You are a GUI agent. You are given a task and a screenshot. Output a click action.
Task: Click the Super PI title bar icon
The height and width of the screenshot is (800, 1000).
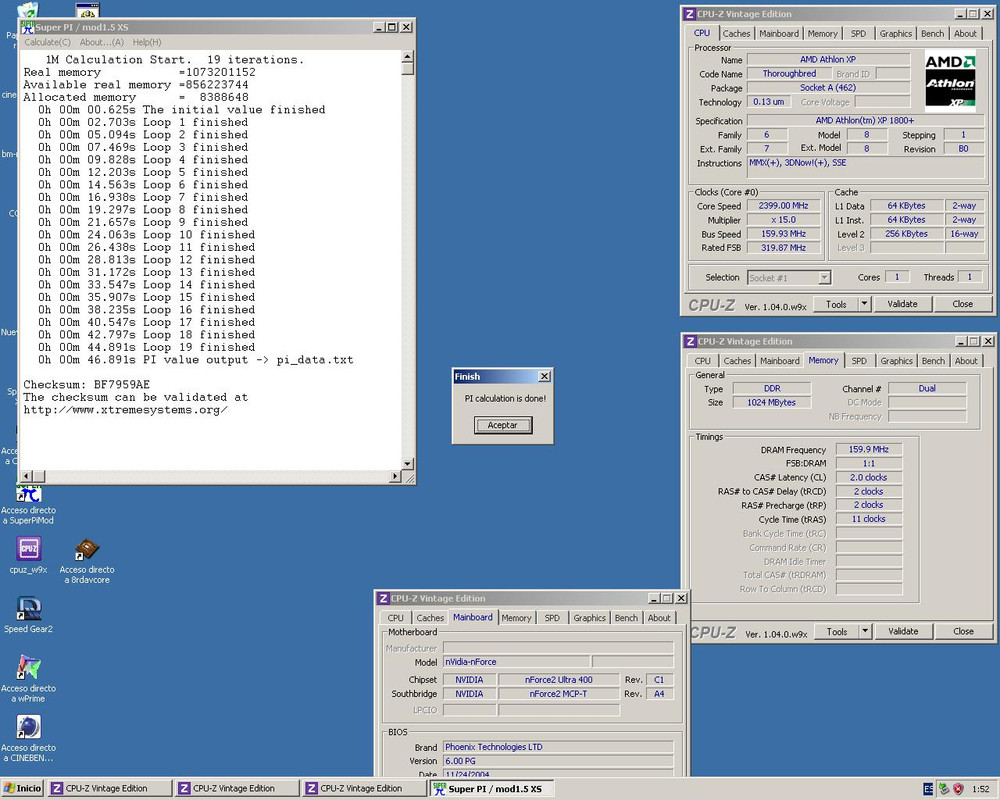[x=27, y=27]
